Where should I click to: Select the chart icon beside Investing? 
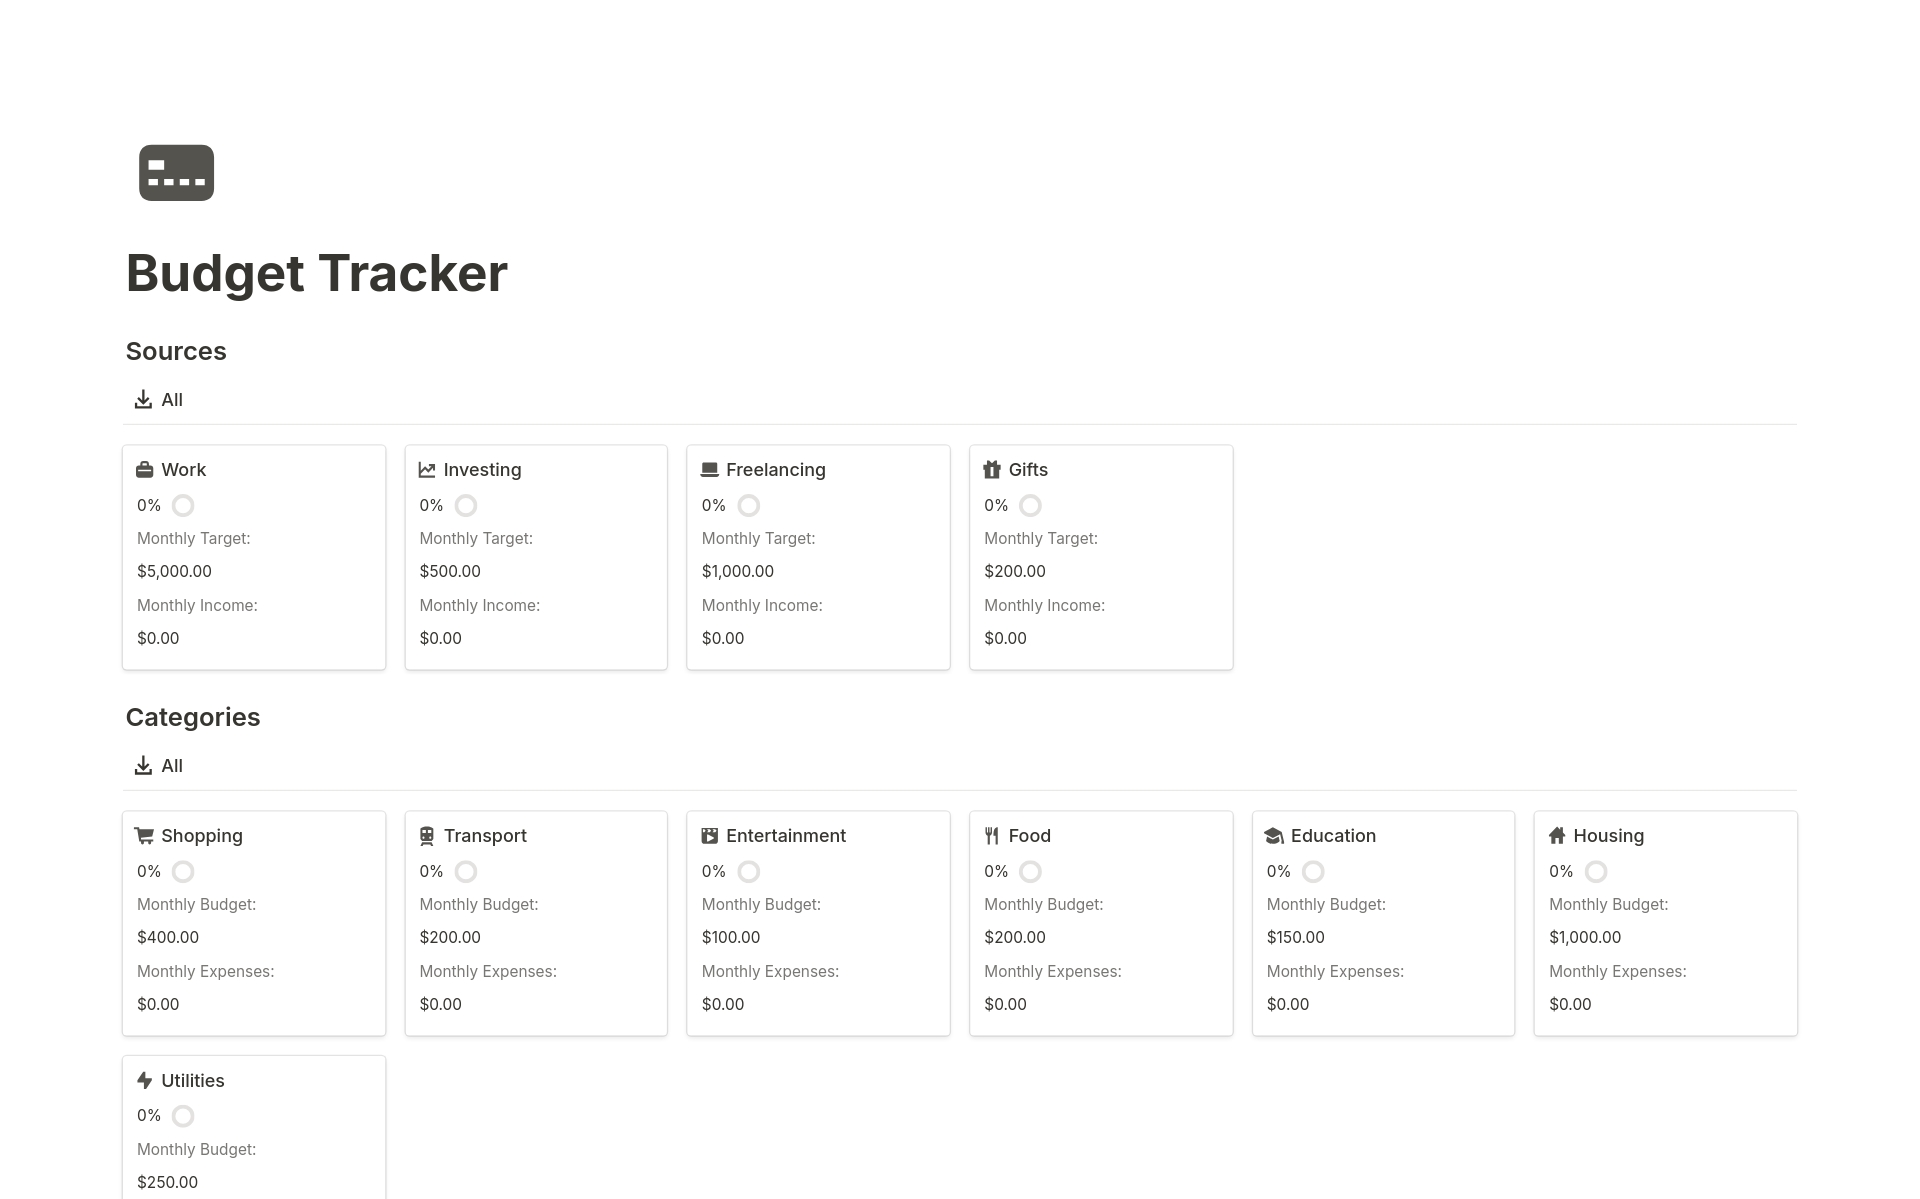(427, 469)
